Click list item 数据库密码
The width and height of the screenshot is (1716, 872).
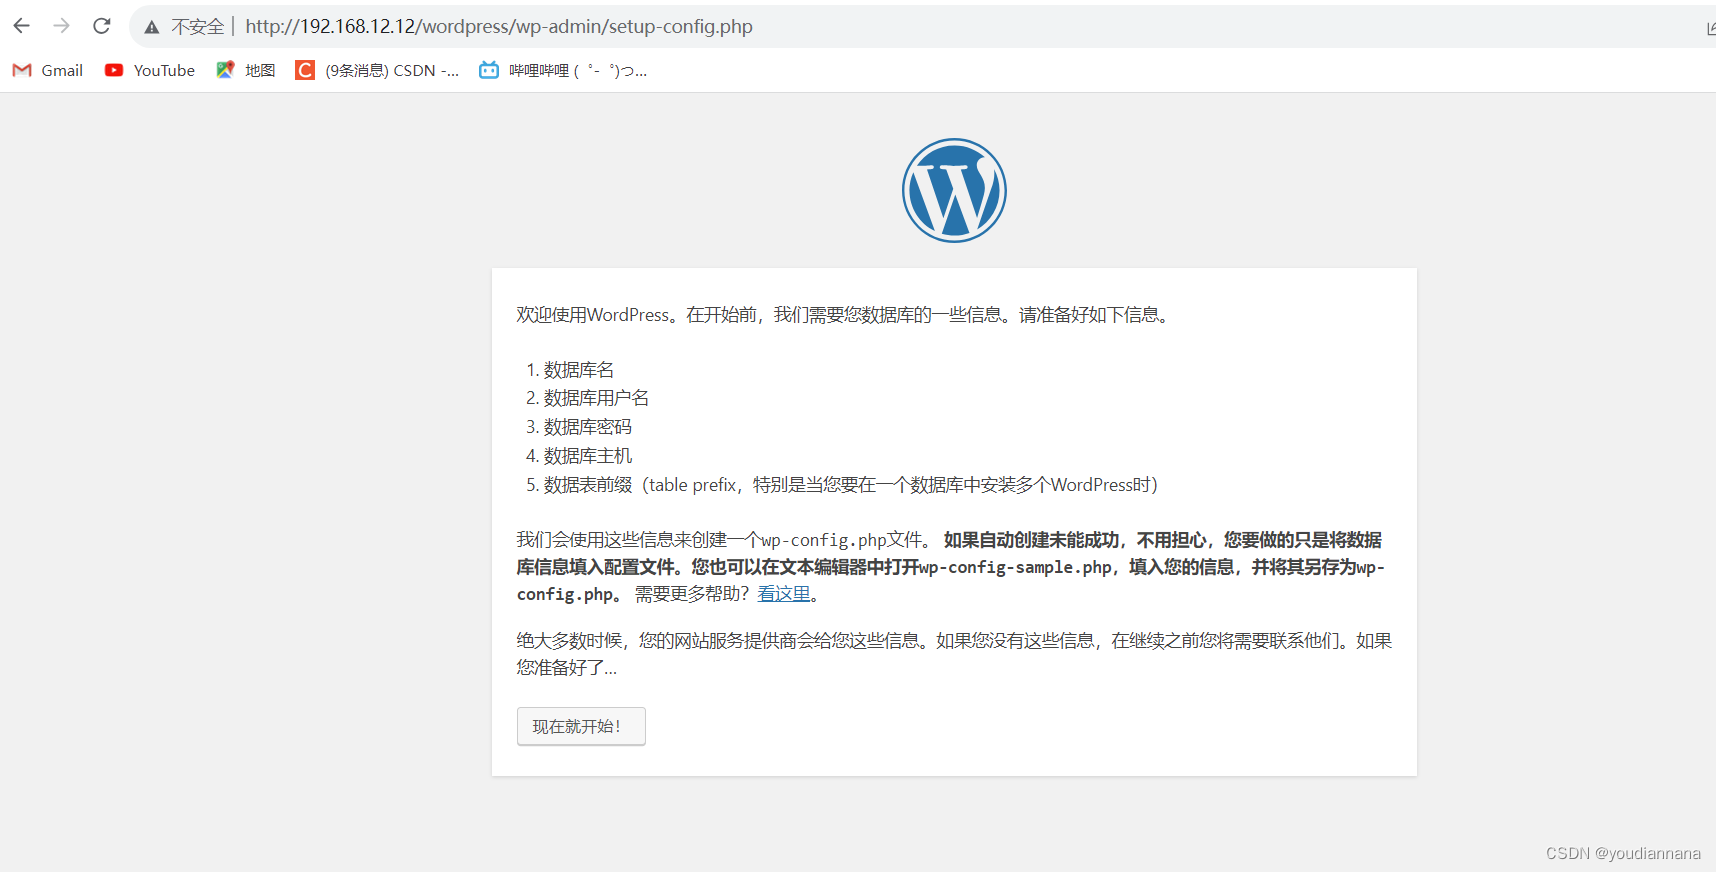click(x=588, y=427)
